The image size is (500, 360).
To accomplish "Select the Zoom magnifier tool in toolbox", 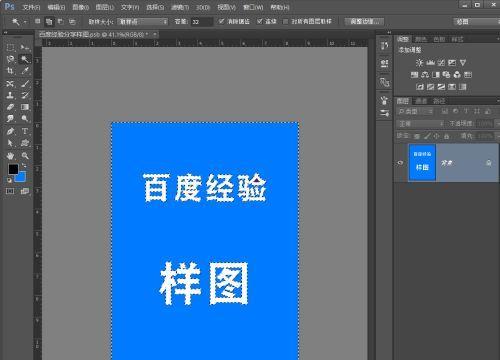I will tap(25, 156).
